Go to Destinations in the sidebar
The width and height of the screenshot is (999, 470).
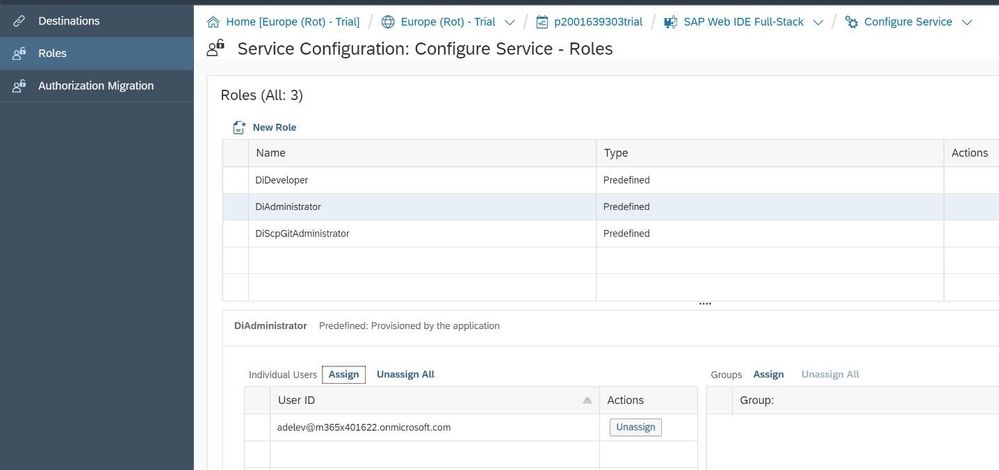click(69, 21)
